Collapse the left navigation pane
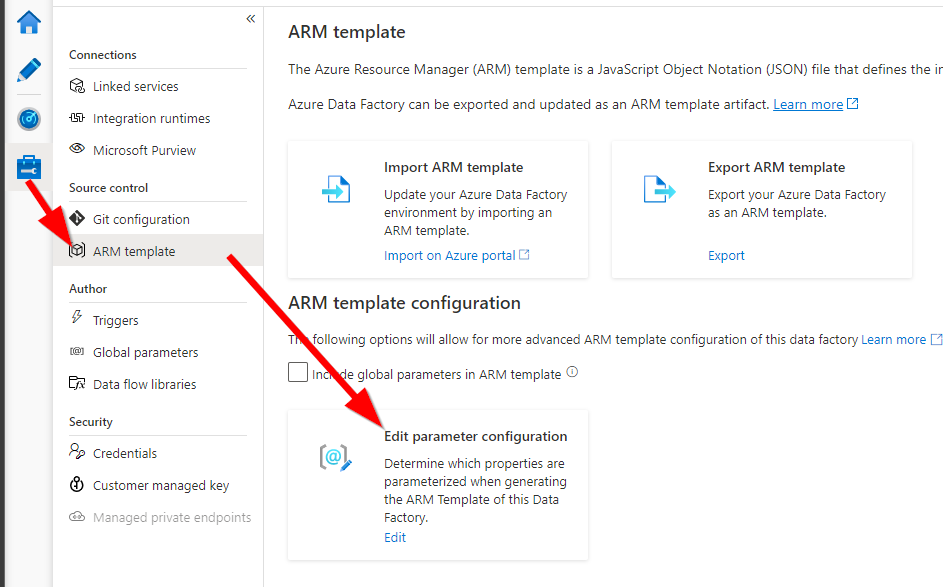Image resolution: width=943 pixels, height=587 pixels. (x=250, y=17)
